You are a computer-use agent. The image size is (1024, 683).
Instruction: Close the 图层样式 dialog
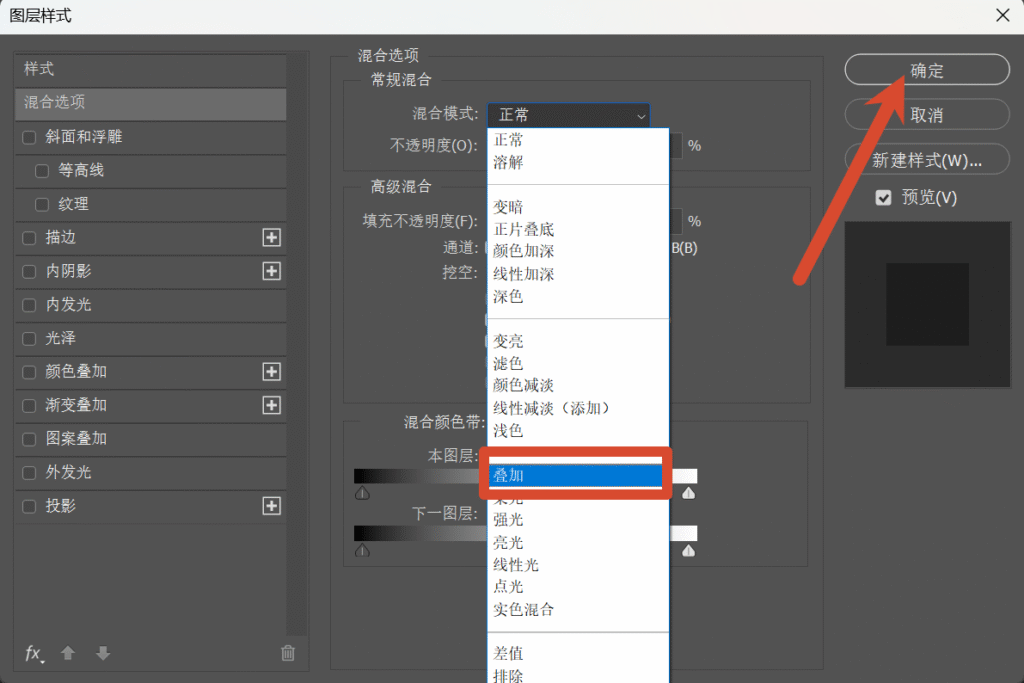(1003, 15)
